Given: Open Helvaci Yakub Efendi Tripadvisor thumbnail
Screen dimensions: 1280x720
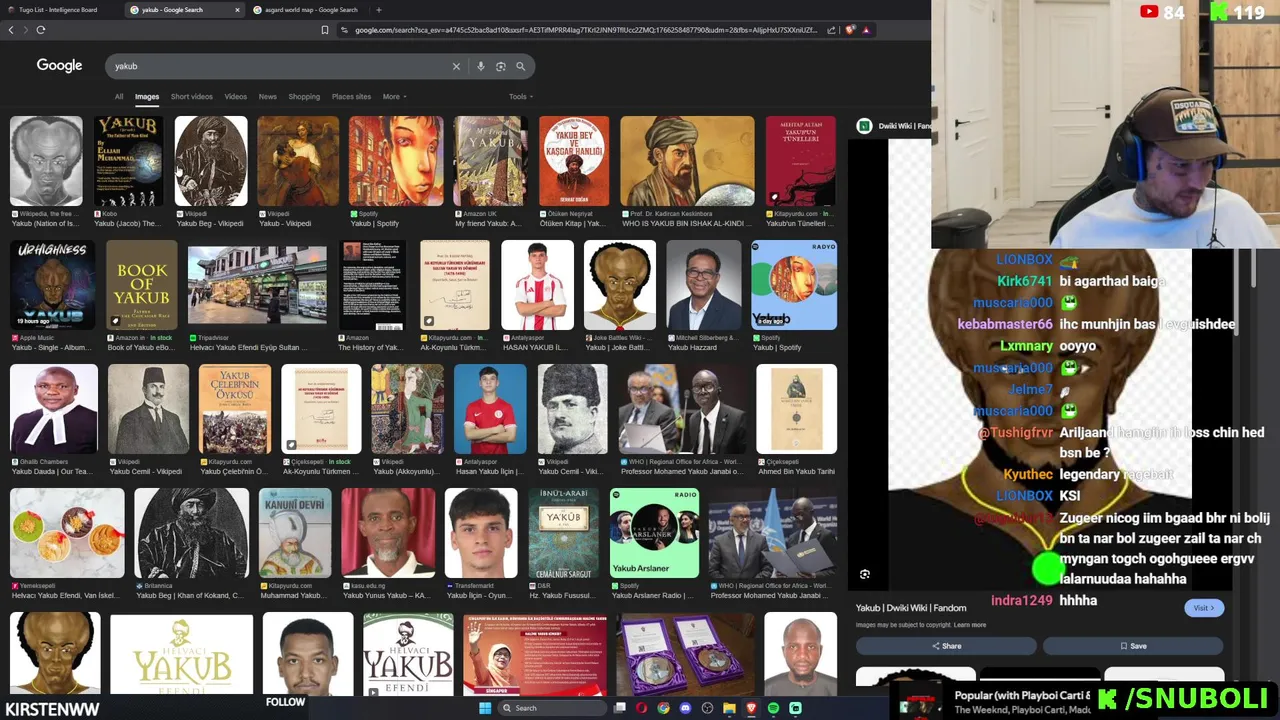Looking at the screenshot, I should 257,285.
